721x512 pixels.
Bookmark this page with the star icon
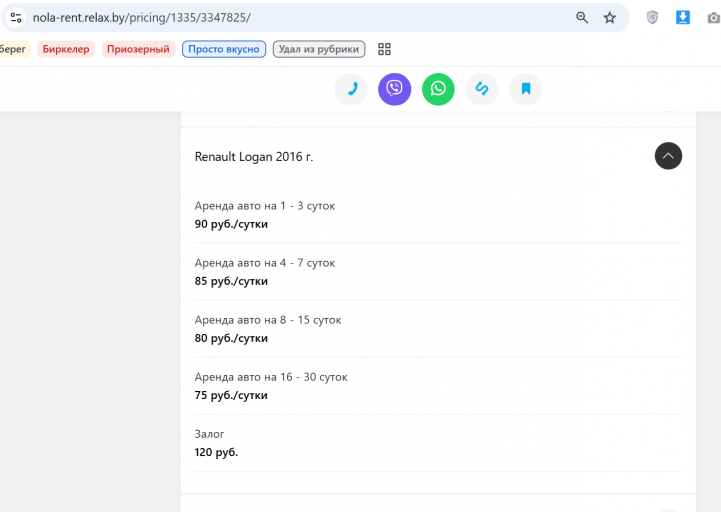click(610, 18)
